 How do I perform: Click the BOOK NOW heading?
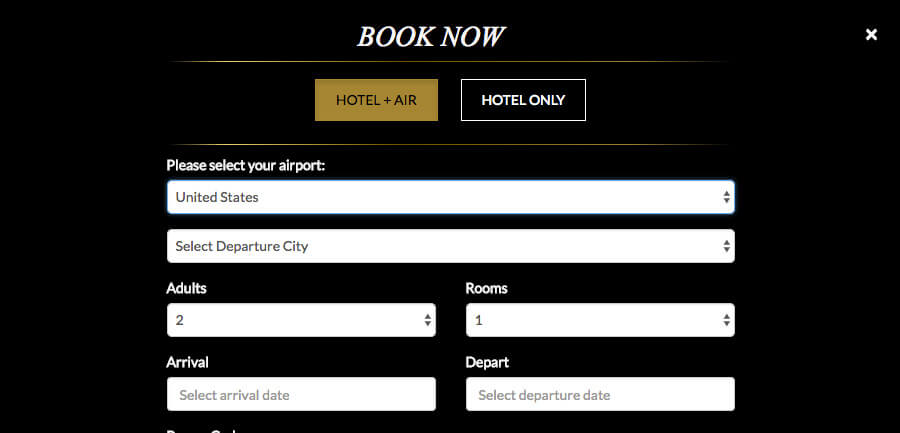[430, 37]
